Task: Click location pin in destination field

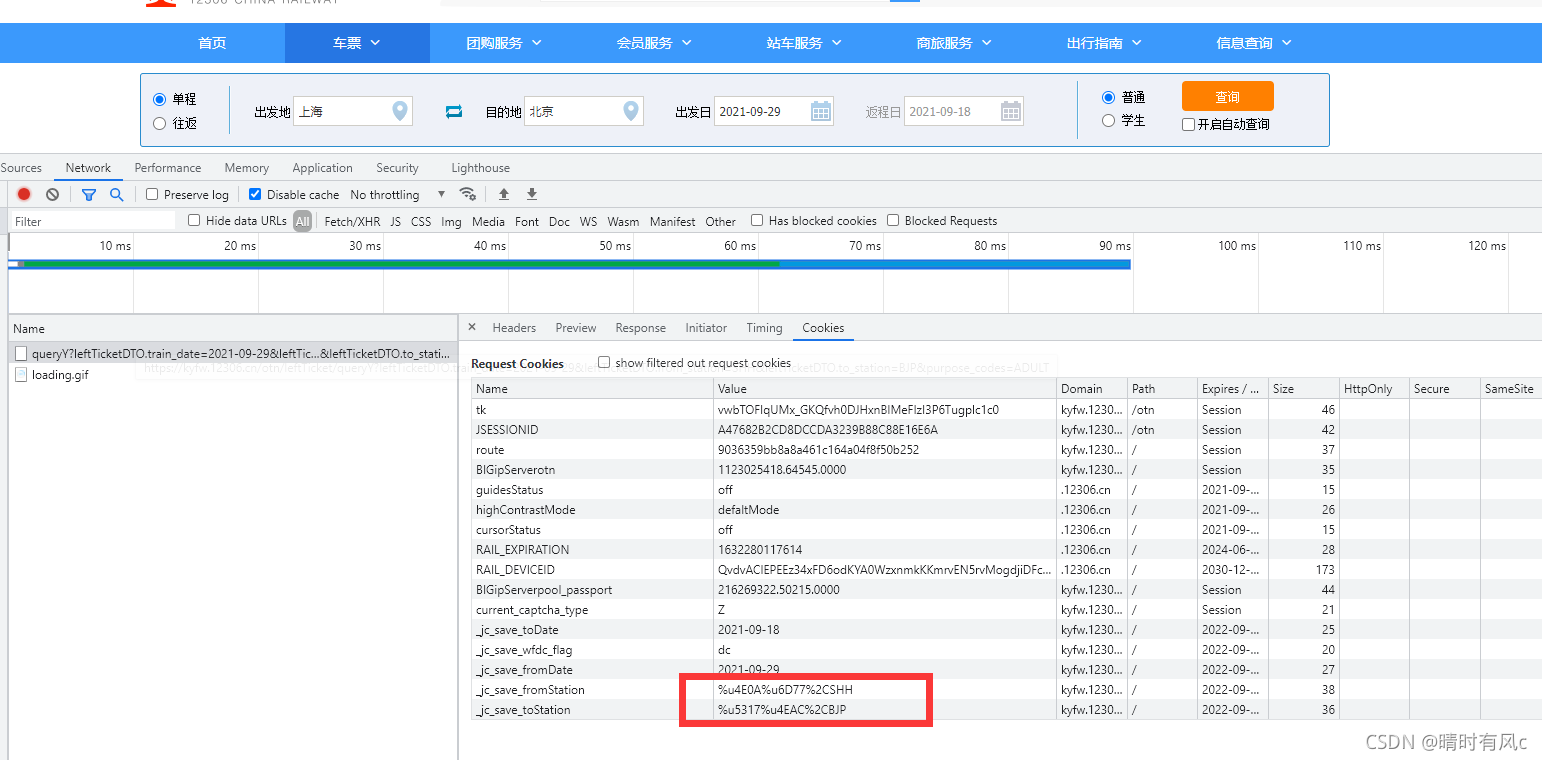Action: [631, 111]
